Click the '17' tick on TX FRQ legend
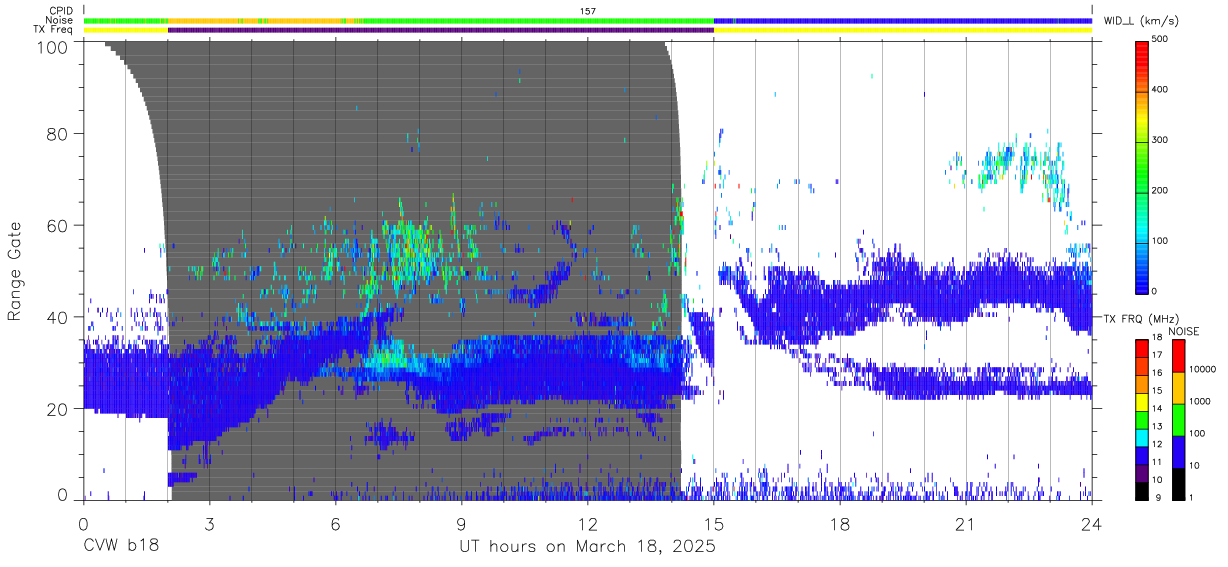 pyautogui.click(x=1157, y=355)
